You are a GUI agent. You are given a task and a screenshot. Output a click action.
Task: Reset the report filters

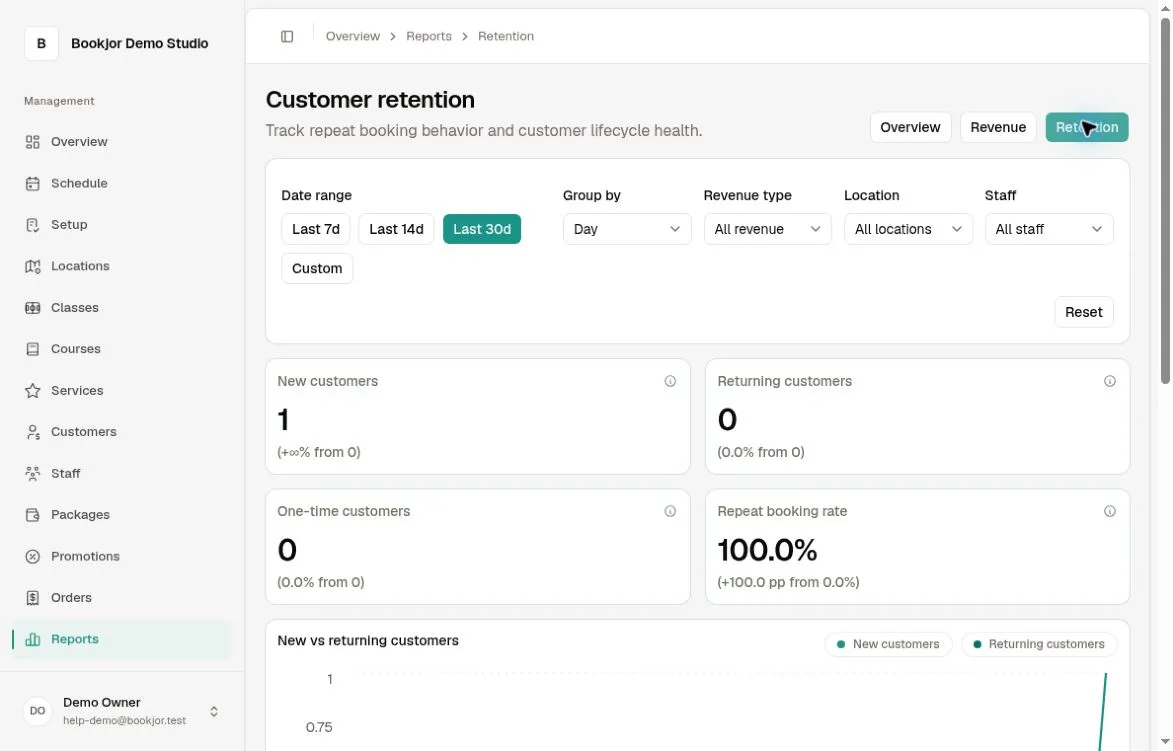1083,312
